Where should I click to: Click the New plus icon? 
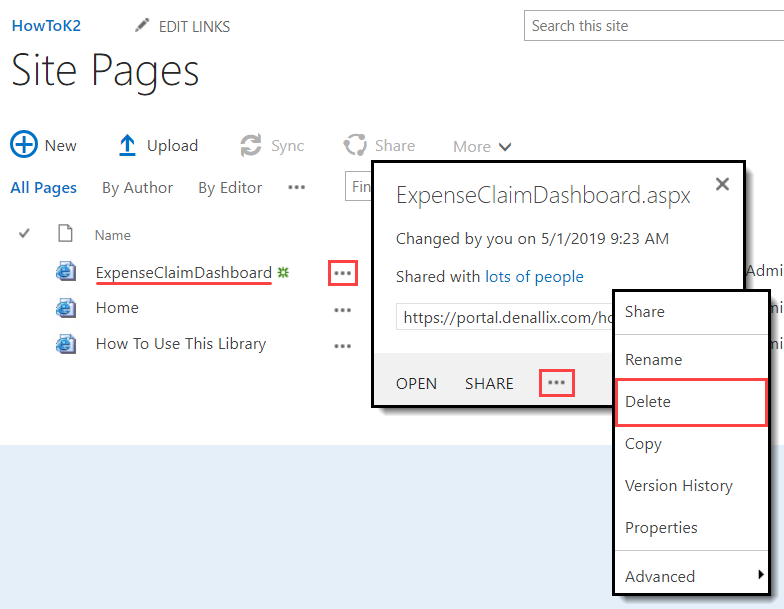[x=24, y=144]
